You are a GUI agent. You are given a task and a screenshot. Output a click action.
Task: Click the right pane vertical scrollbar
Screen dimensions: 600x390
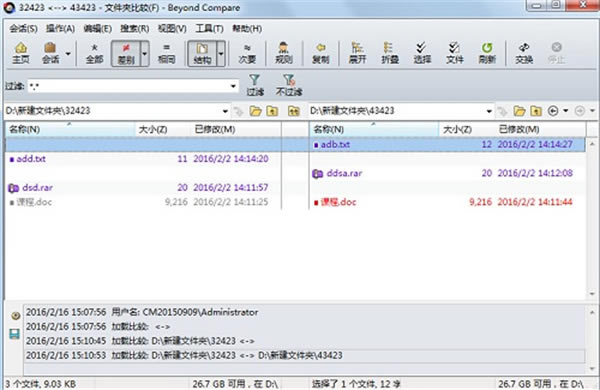coord(592,219)
